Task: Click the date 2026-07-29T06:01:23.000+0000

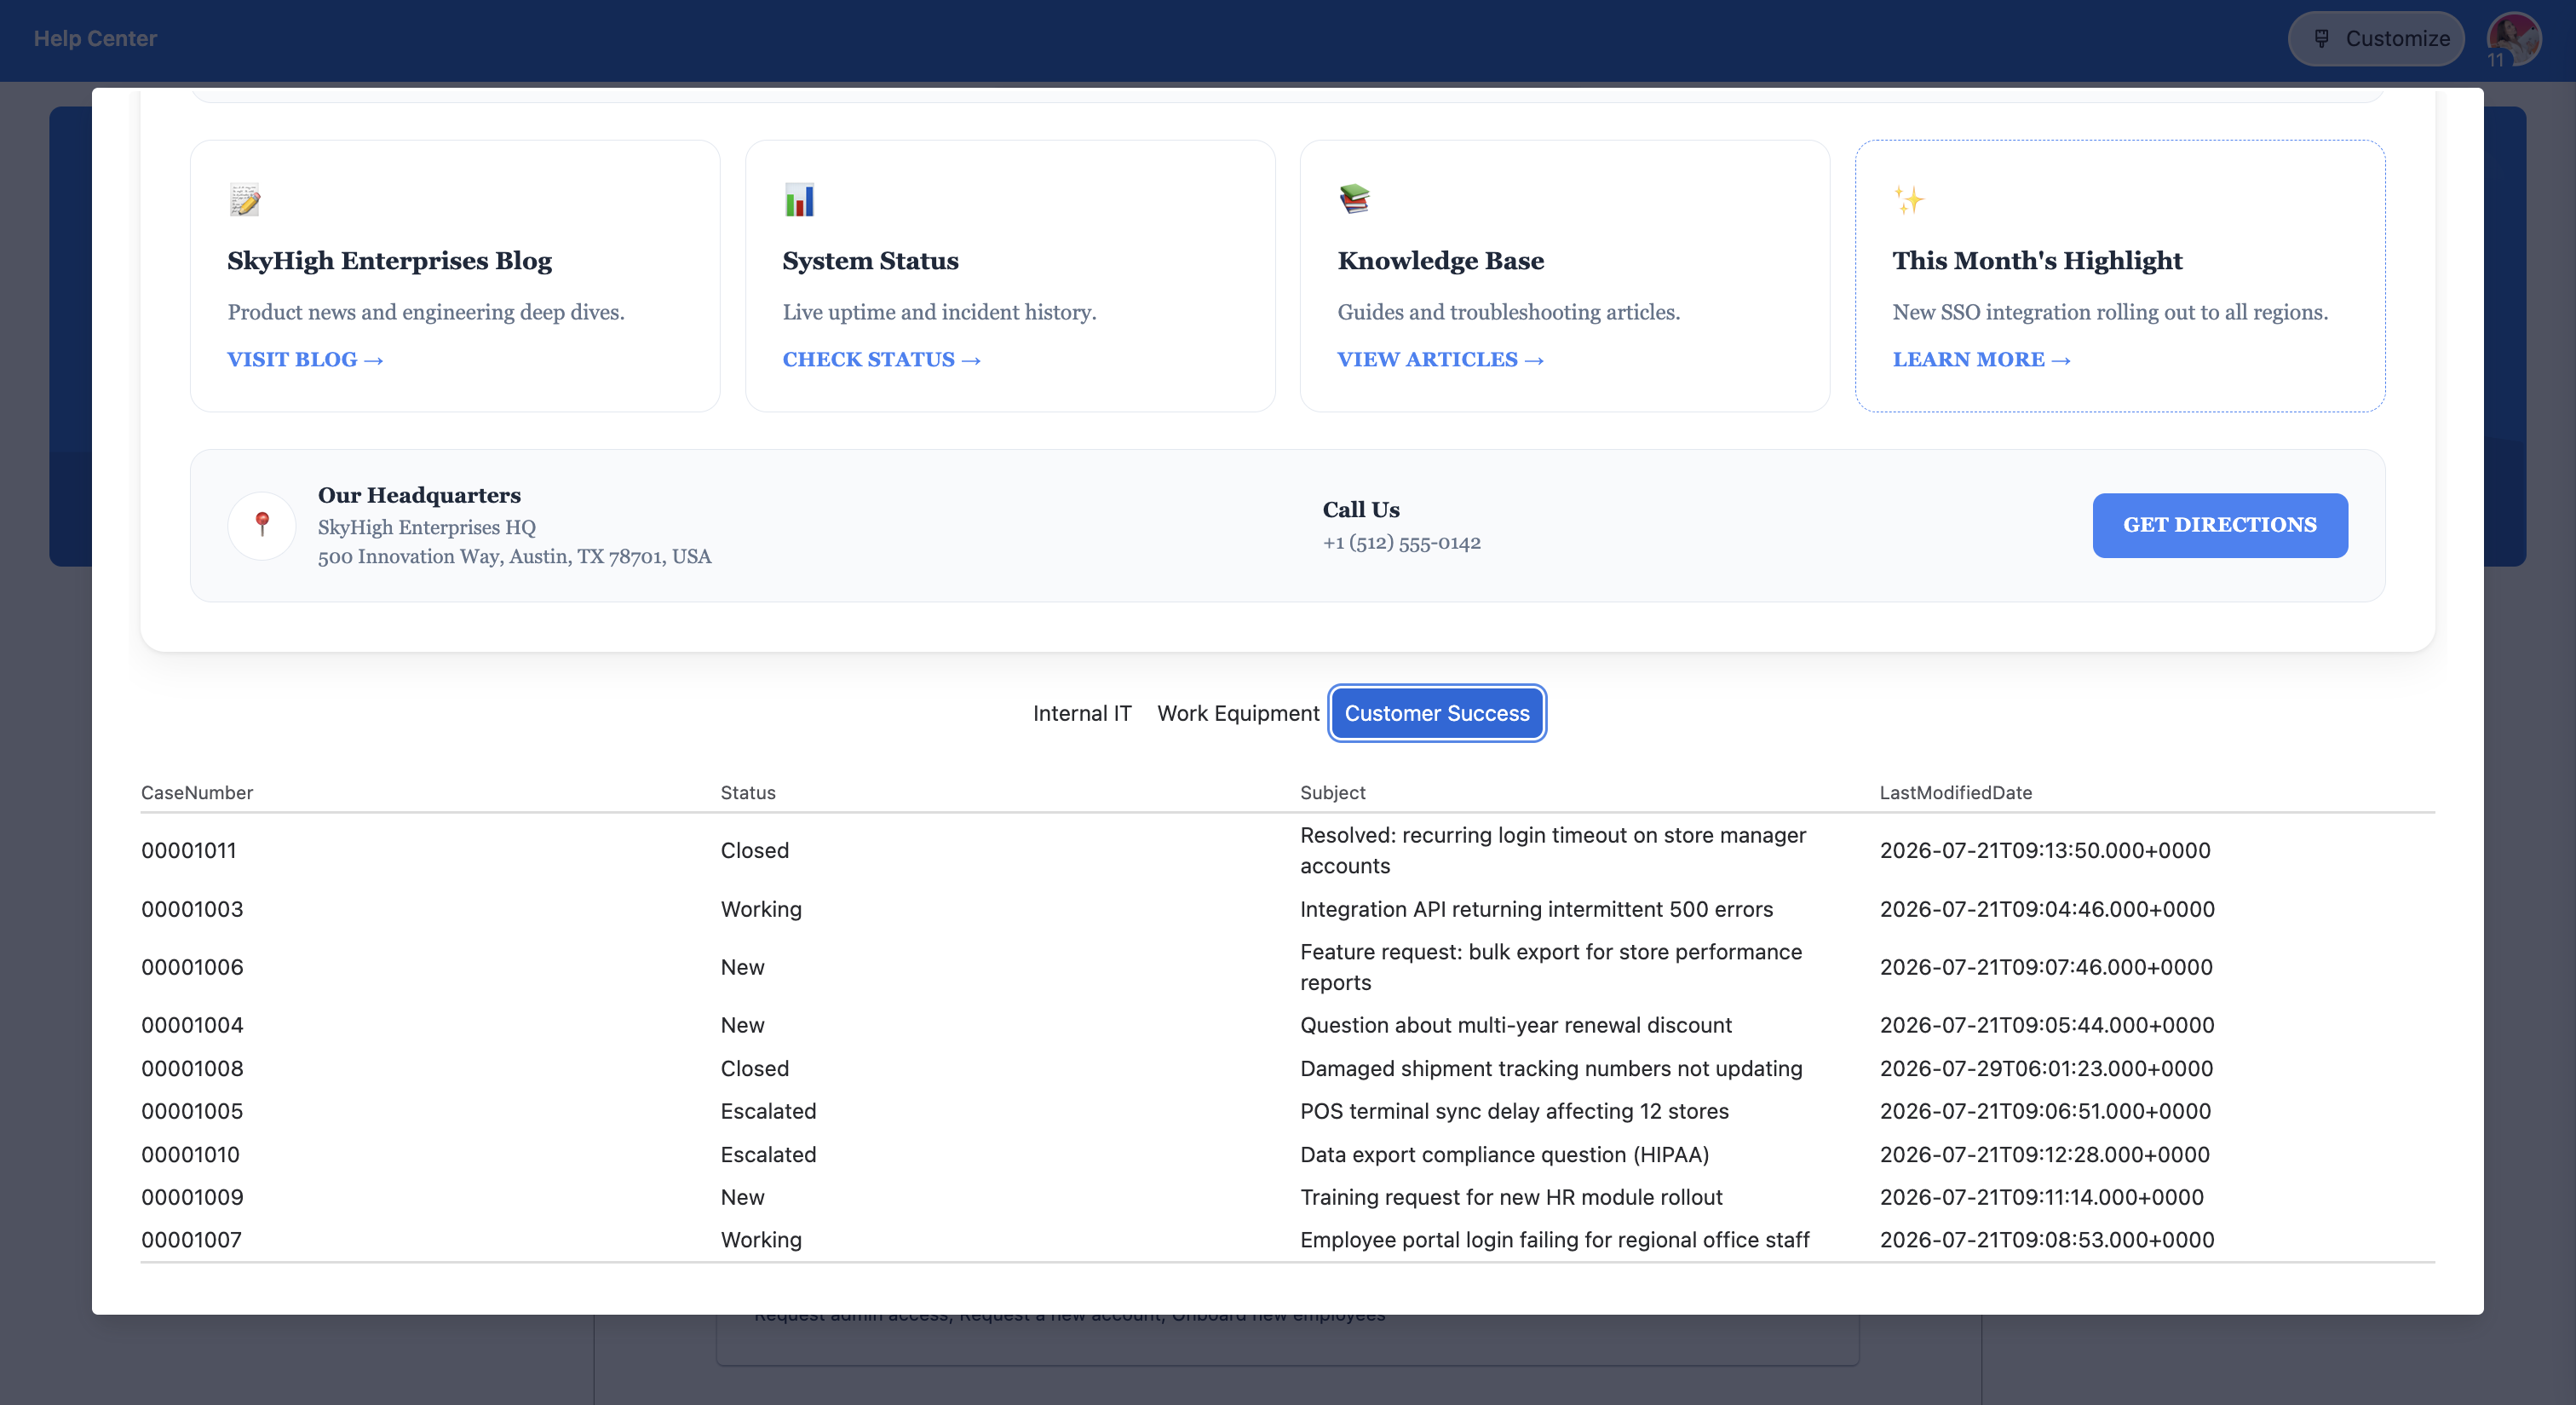Action: 2046,1068
